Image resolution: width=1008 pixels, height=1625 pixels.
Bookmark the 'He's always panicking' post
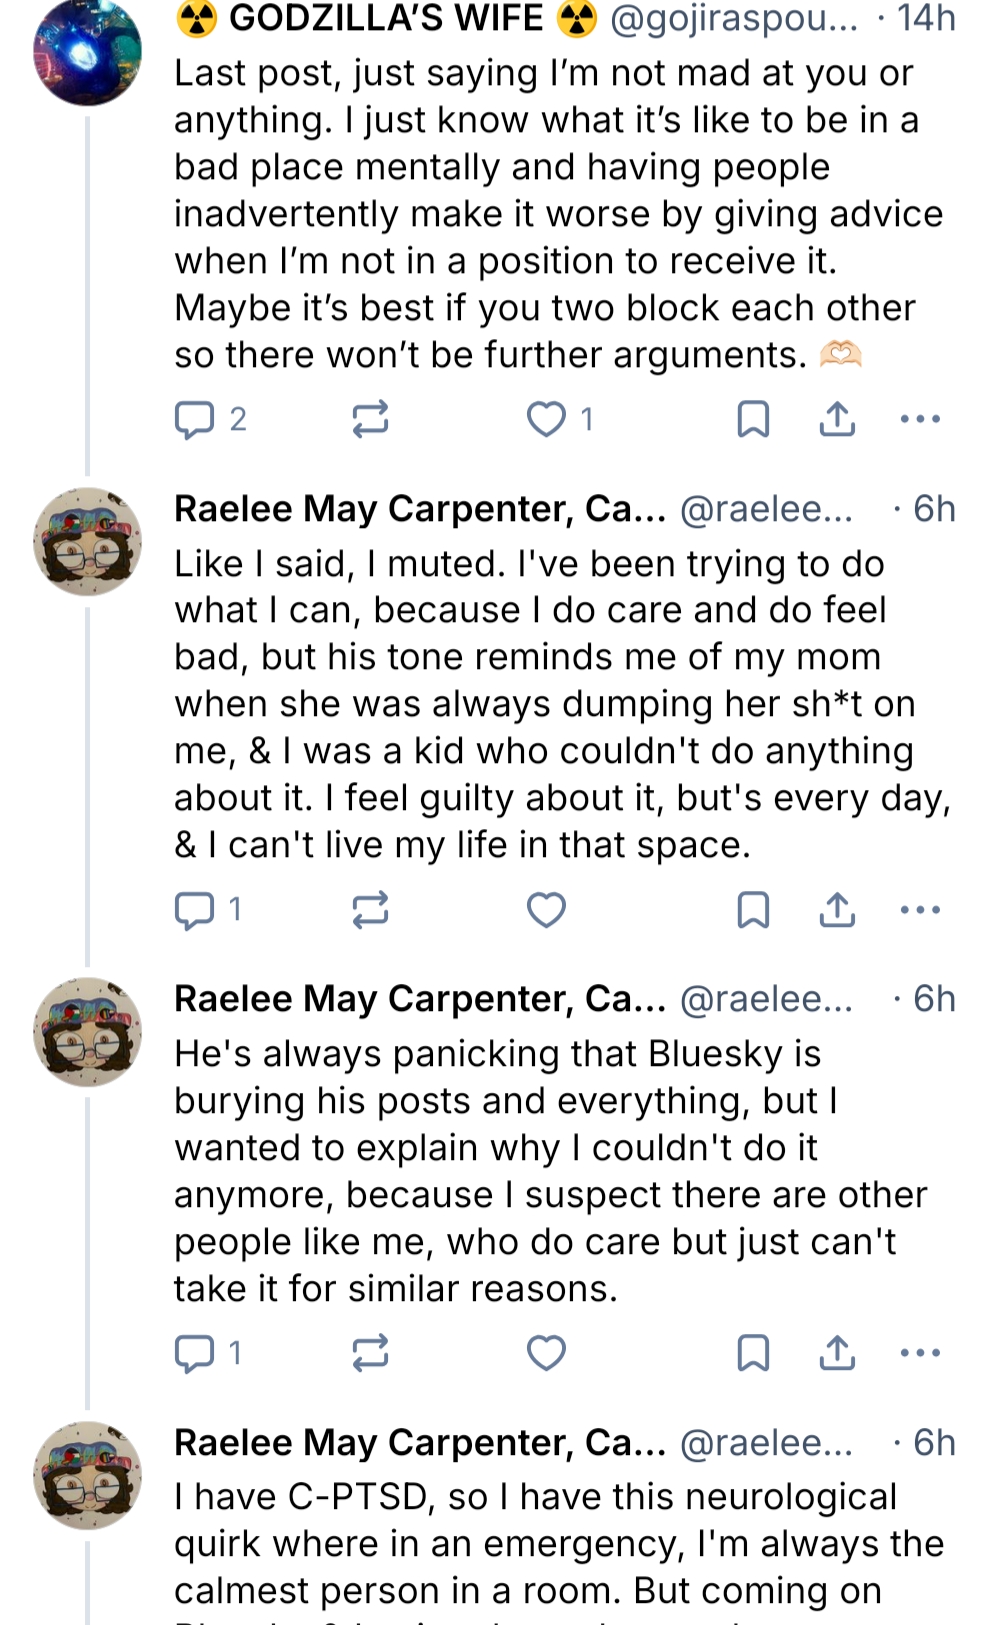(753, 1353)
